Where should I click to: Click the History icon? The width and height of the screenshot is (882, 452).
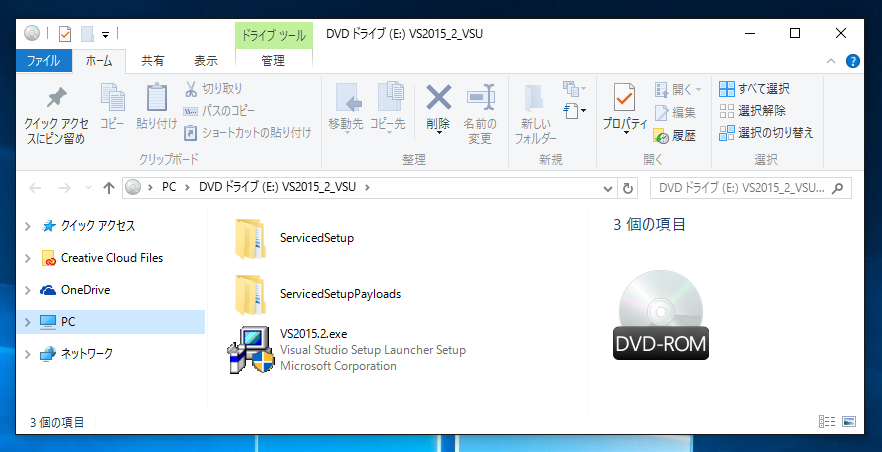pyautogui.click(x=661, y=135)
